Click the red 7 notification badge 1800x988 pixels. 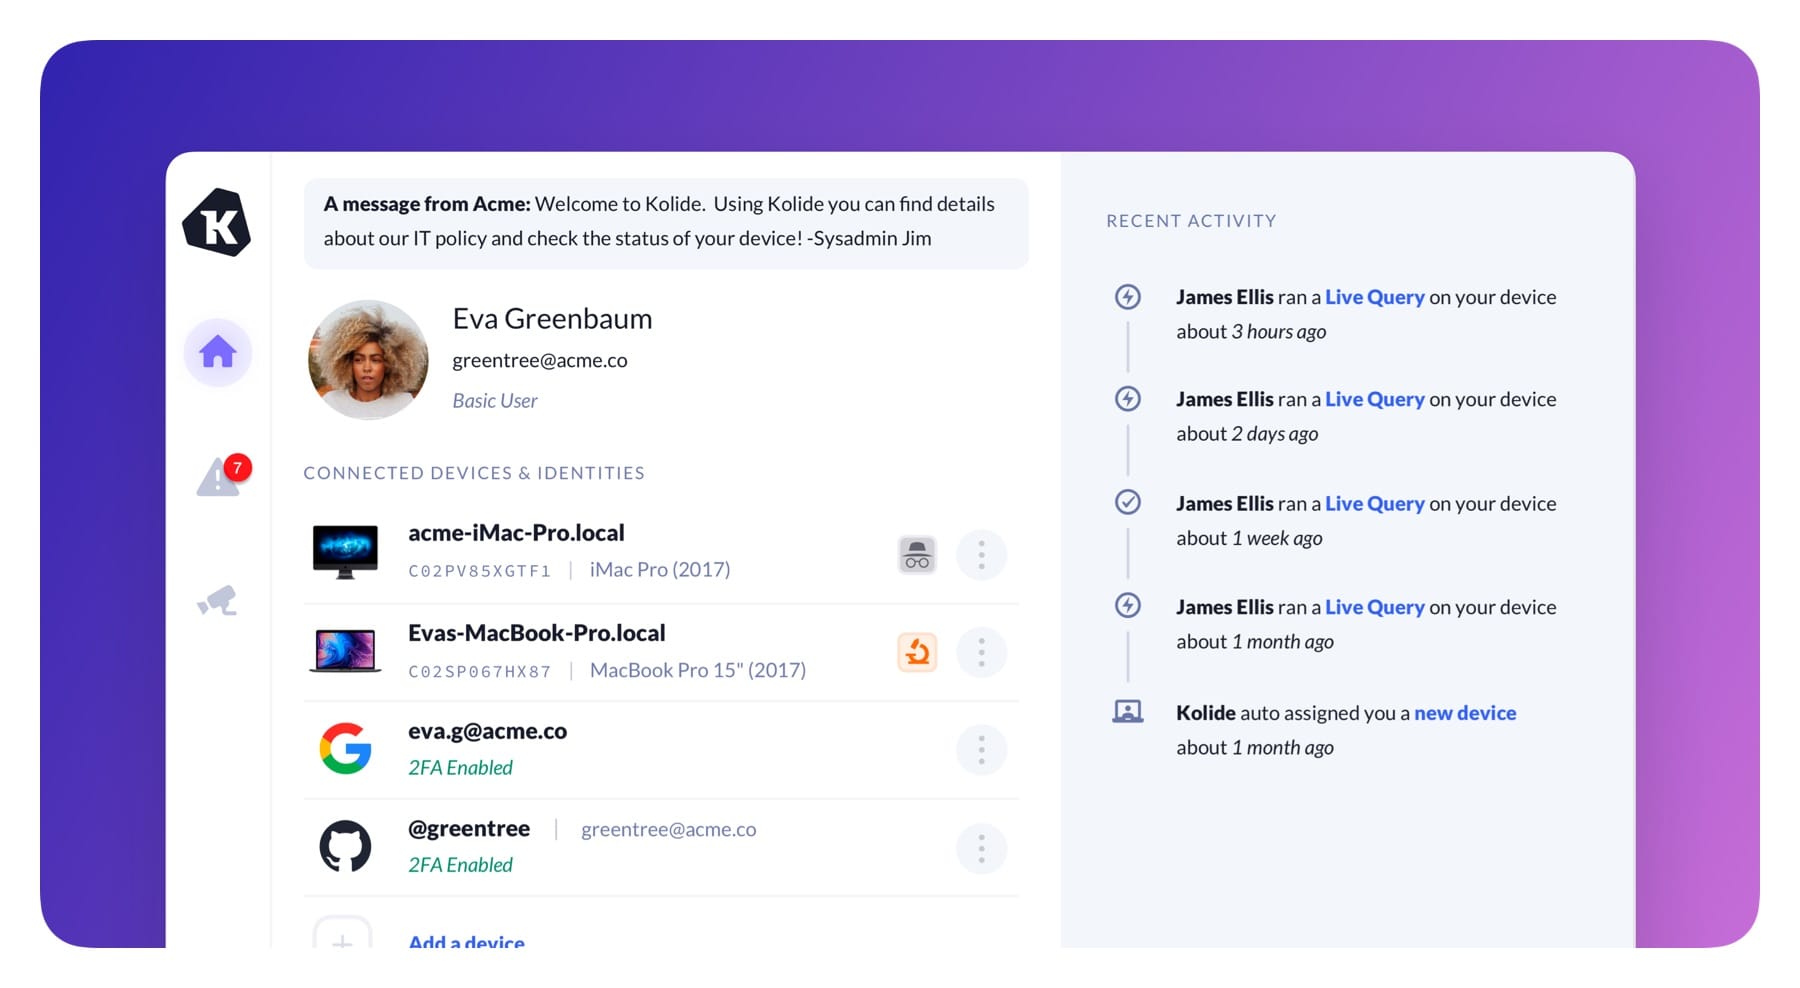(x=237, y=467)
